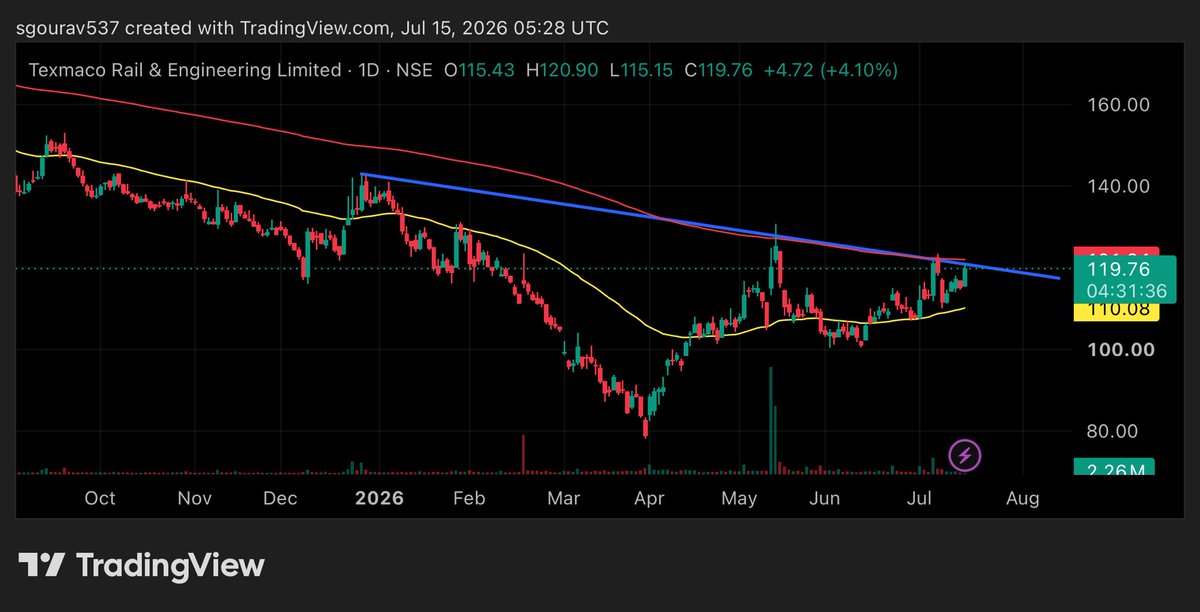Click the purple lightning bolt icon
The height and width of the screenshot is (612, 1200).
964,456
